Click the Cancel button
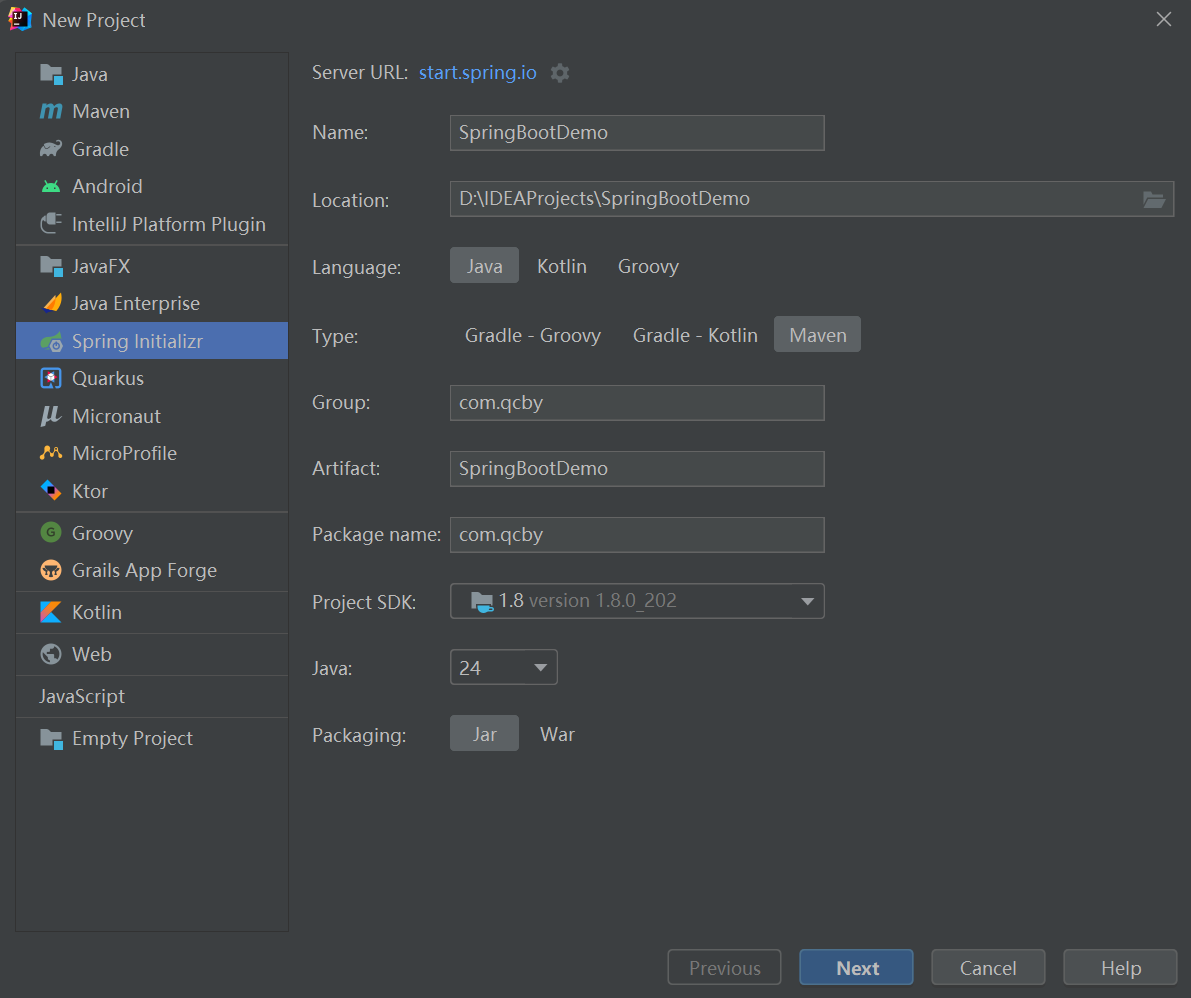 coord(987,967)
